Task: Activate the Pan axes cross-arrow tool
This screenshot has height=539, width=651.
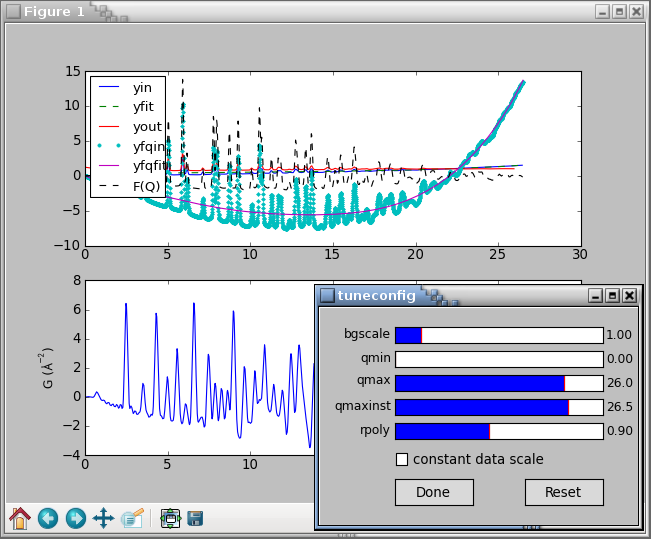Action: [103, 518]
